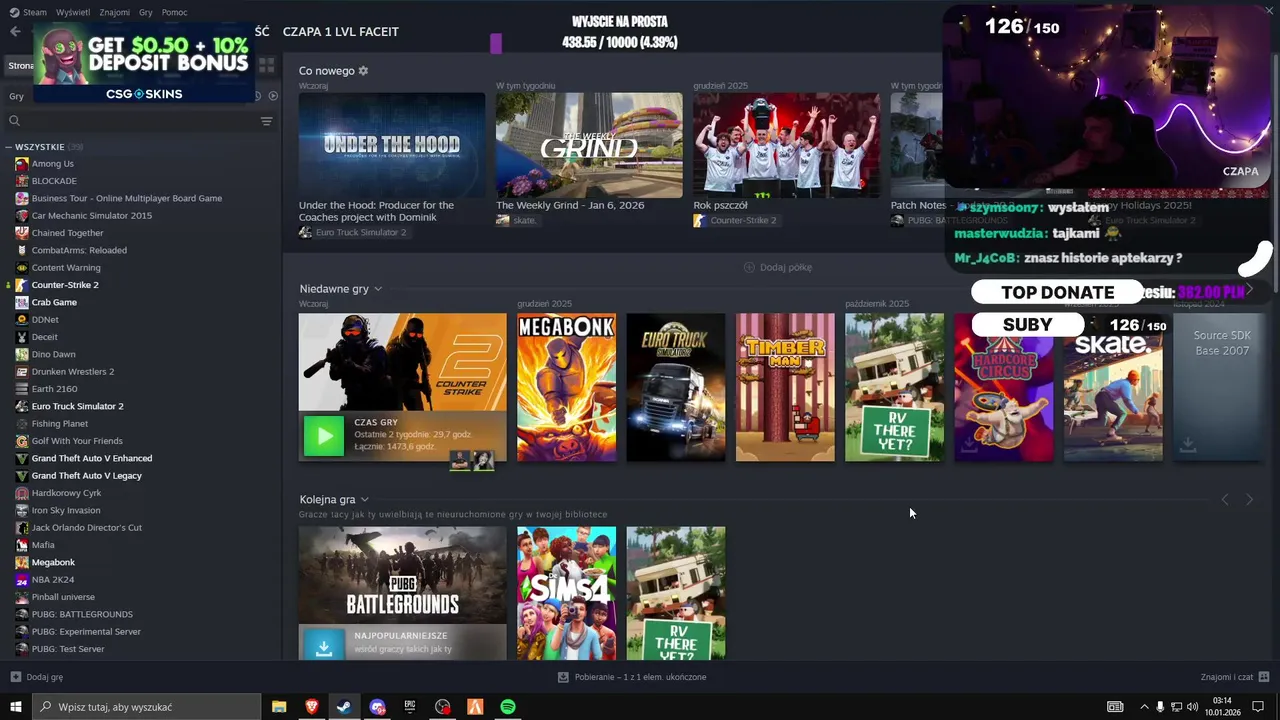
Task: Open the Pomoc menu
Action: point(174,12)
